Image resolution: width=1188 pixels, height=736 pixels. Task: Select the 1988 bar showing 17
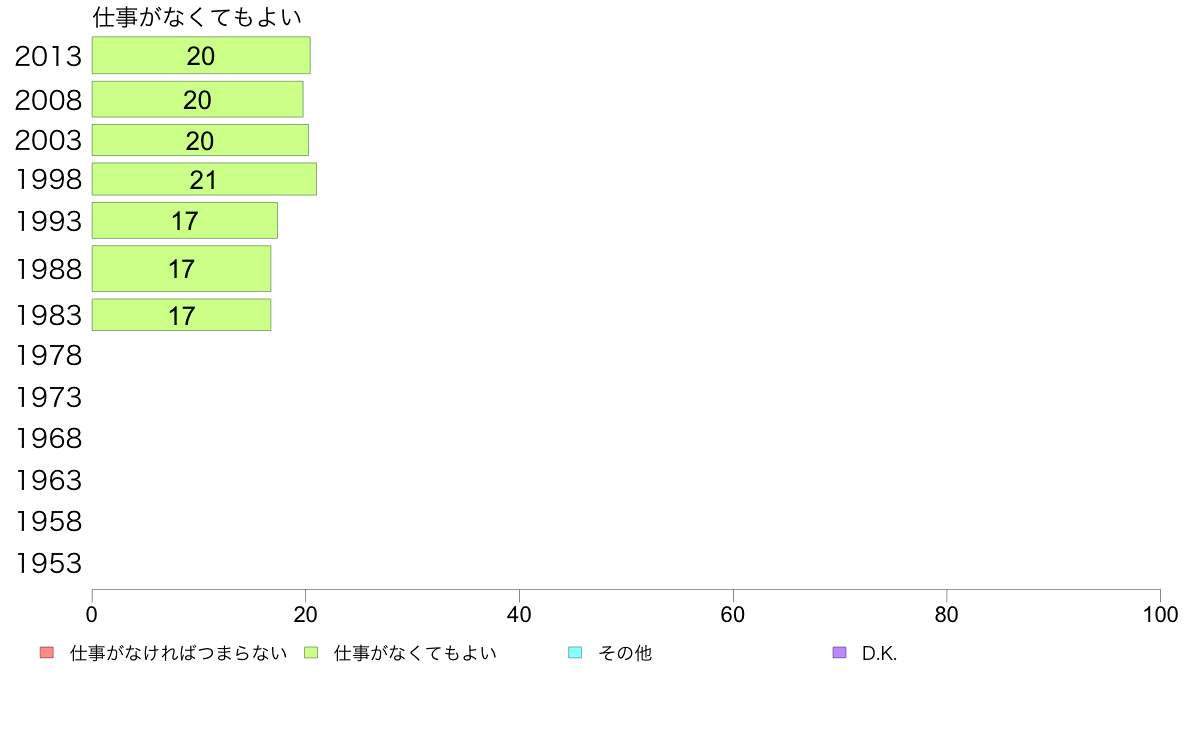(x=181, y=268)
